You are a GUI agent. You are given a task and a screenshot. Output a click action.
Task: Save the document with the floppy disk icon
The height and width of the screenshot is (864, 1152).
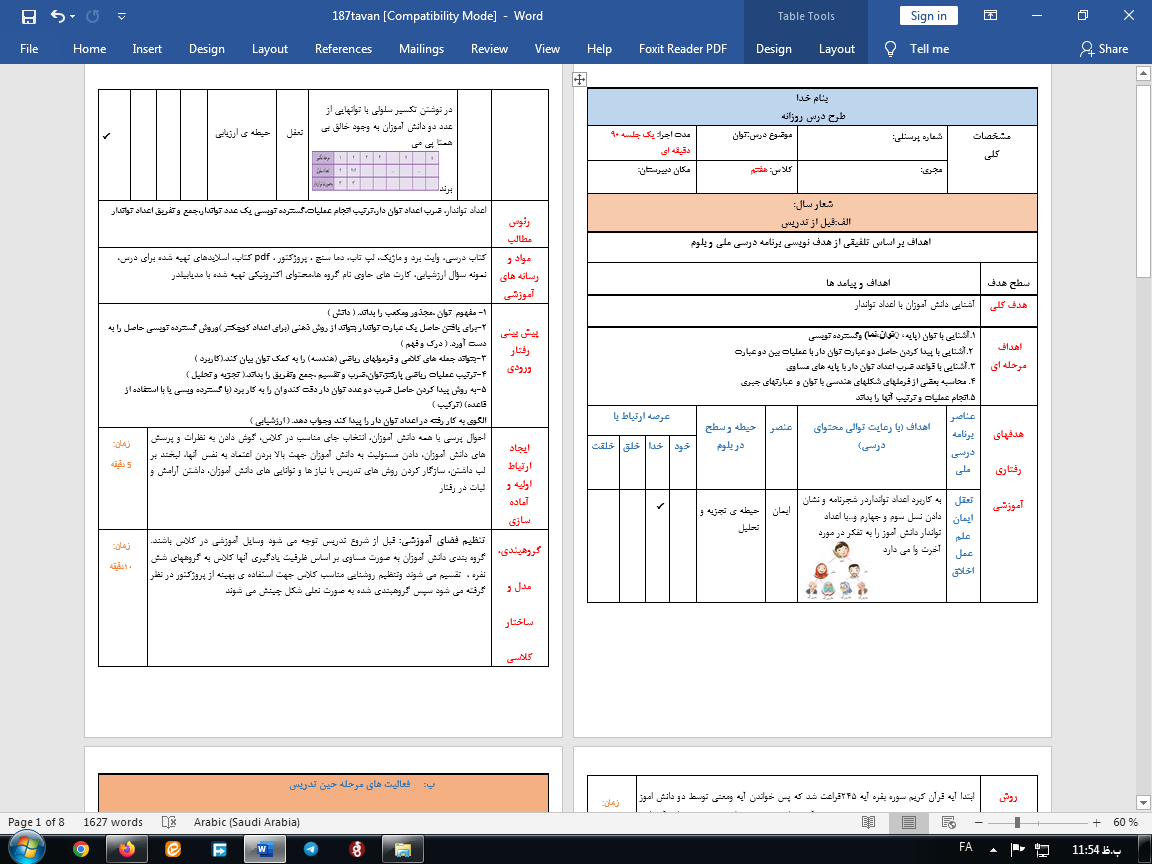point(29,16)
